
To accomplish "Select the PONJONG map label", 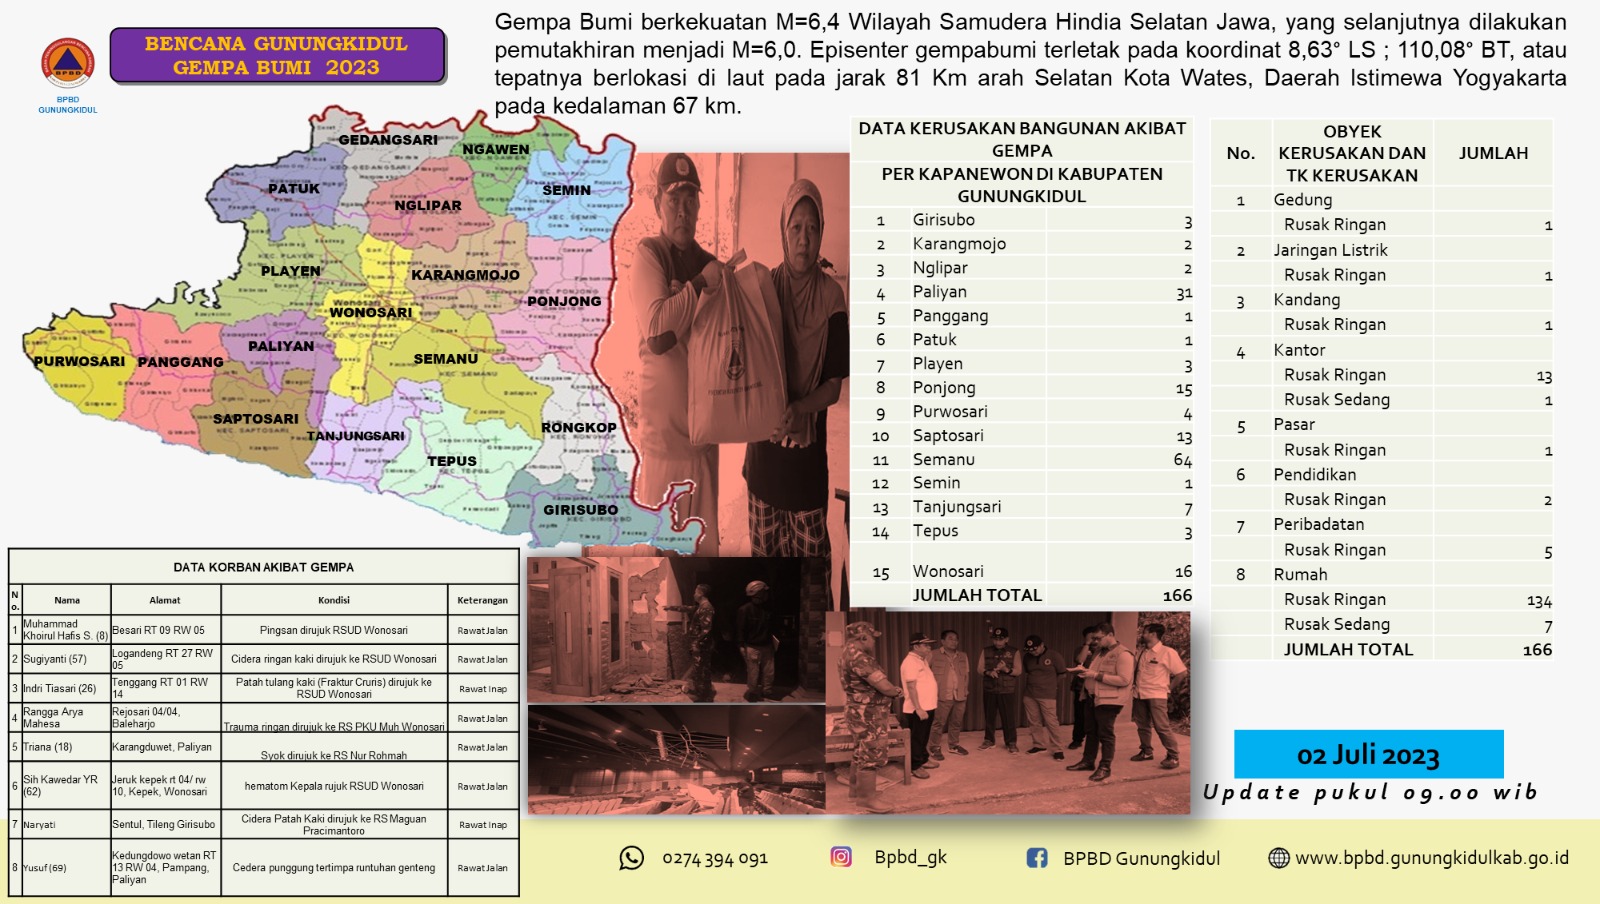I will pyautogui.click(x=564, y=301).
